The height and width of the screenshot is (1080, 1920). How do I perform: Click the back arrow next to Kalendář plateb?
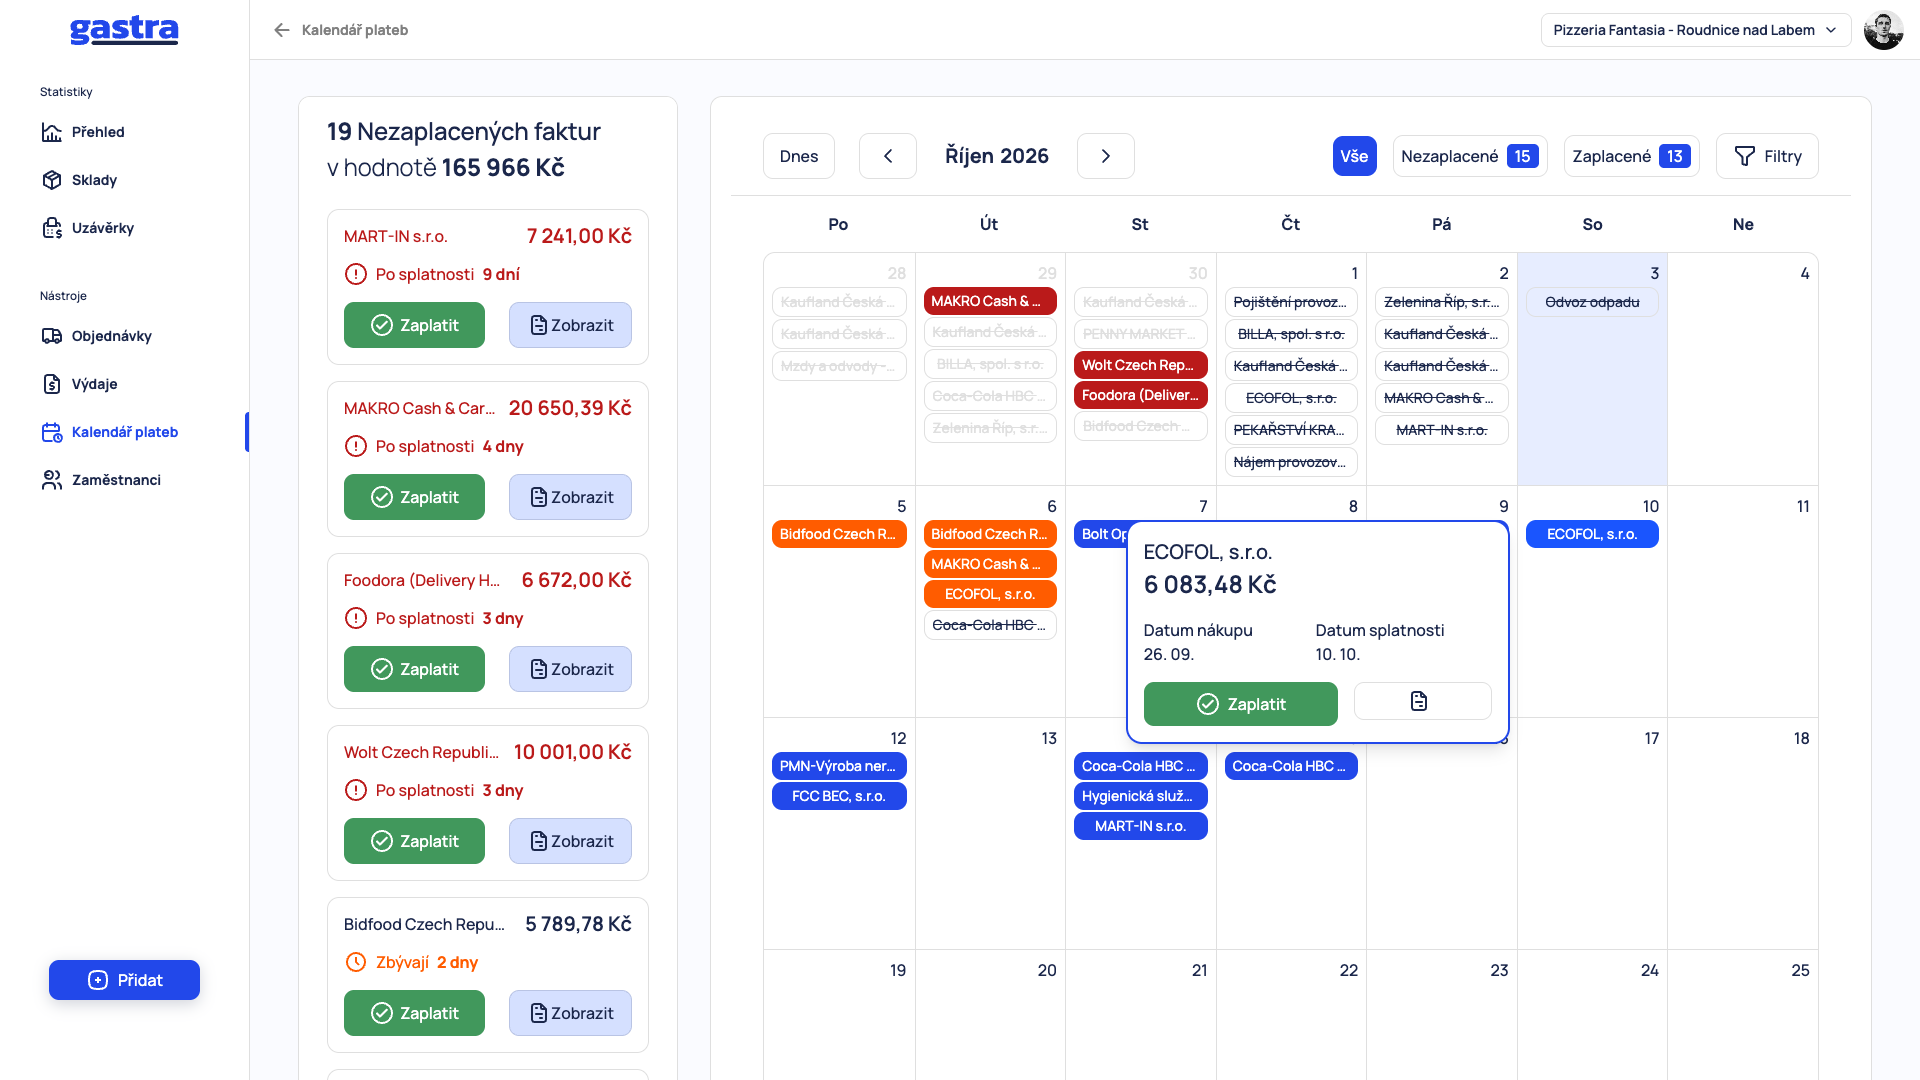pyautogui.click(x=282, y=30)
